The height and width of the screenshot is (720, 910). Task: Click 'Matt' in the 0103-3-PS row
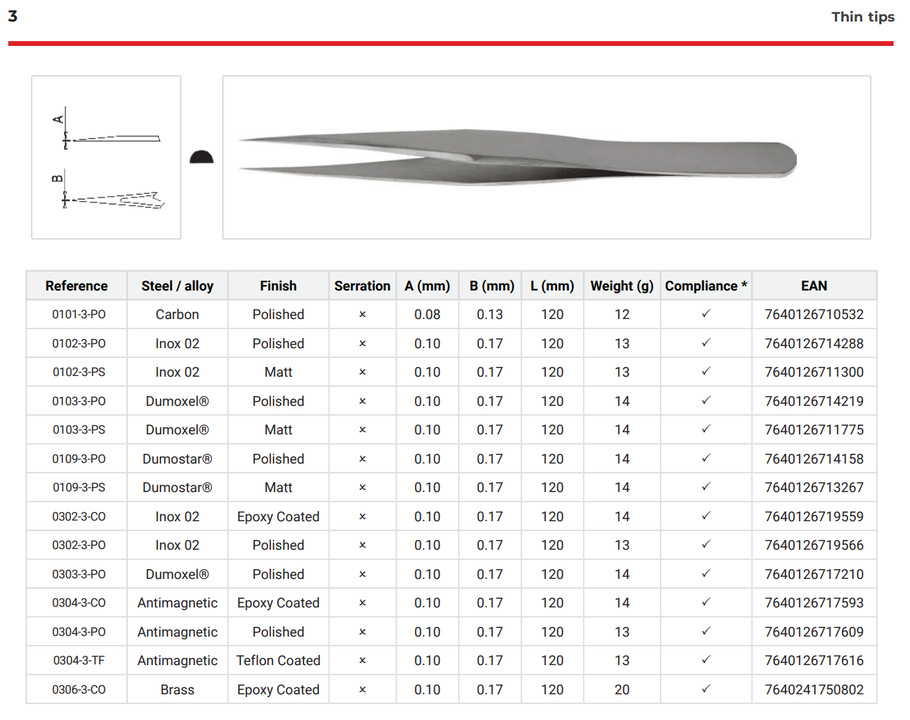pyautogui.click(x=279, y=430)
